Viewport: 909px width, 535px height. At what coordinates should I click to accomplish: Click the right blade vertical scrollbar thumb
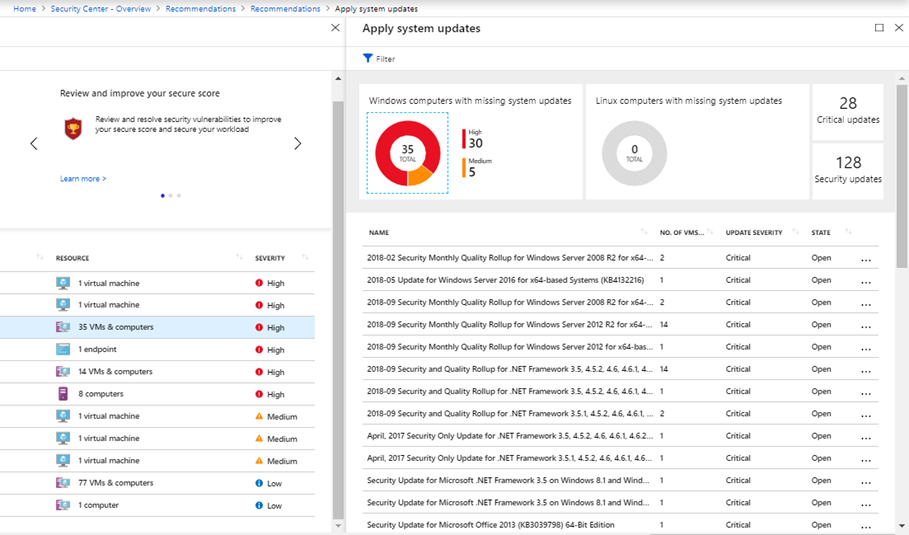pos(901,176)
